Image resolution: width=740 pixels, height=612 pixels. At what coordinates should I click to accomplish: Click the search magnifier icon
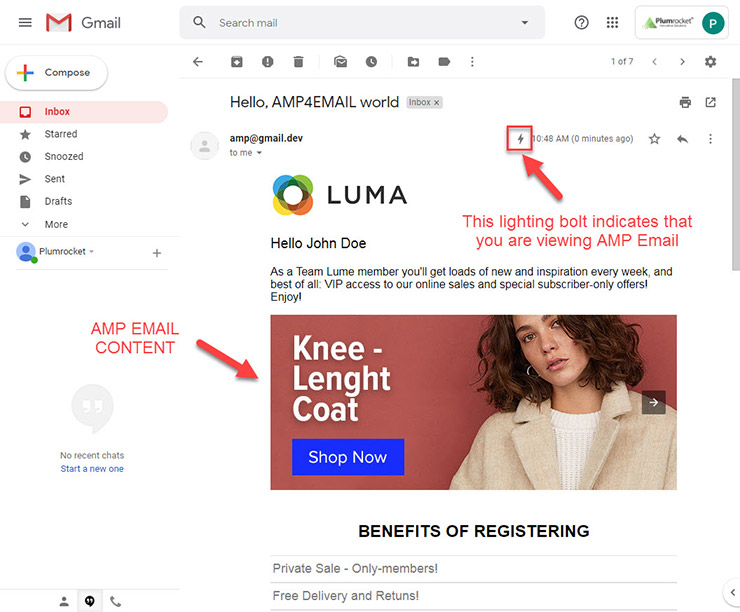pyautogui.click(x=199, y=22)
